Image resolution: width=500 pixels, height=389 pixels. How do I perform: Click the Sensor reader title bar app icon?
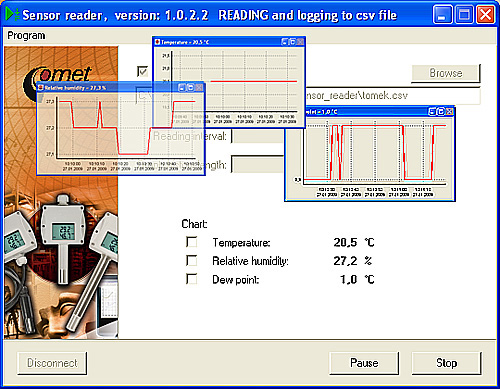(x=13, y=15)
